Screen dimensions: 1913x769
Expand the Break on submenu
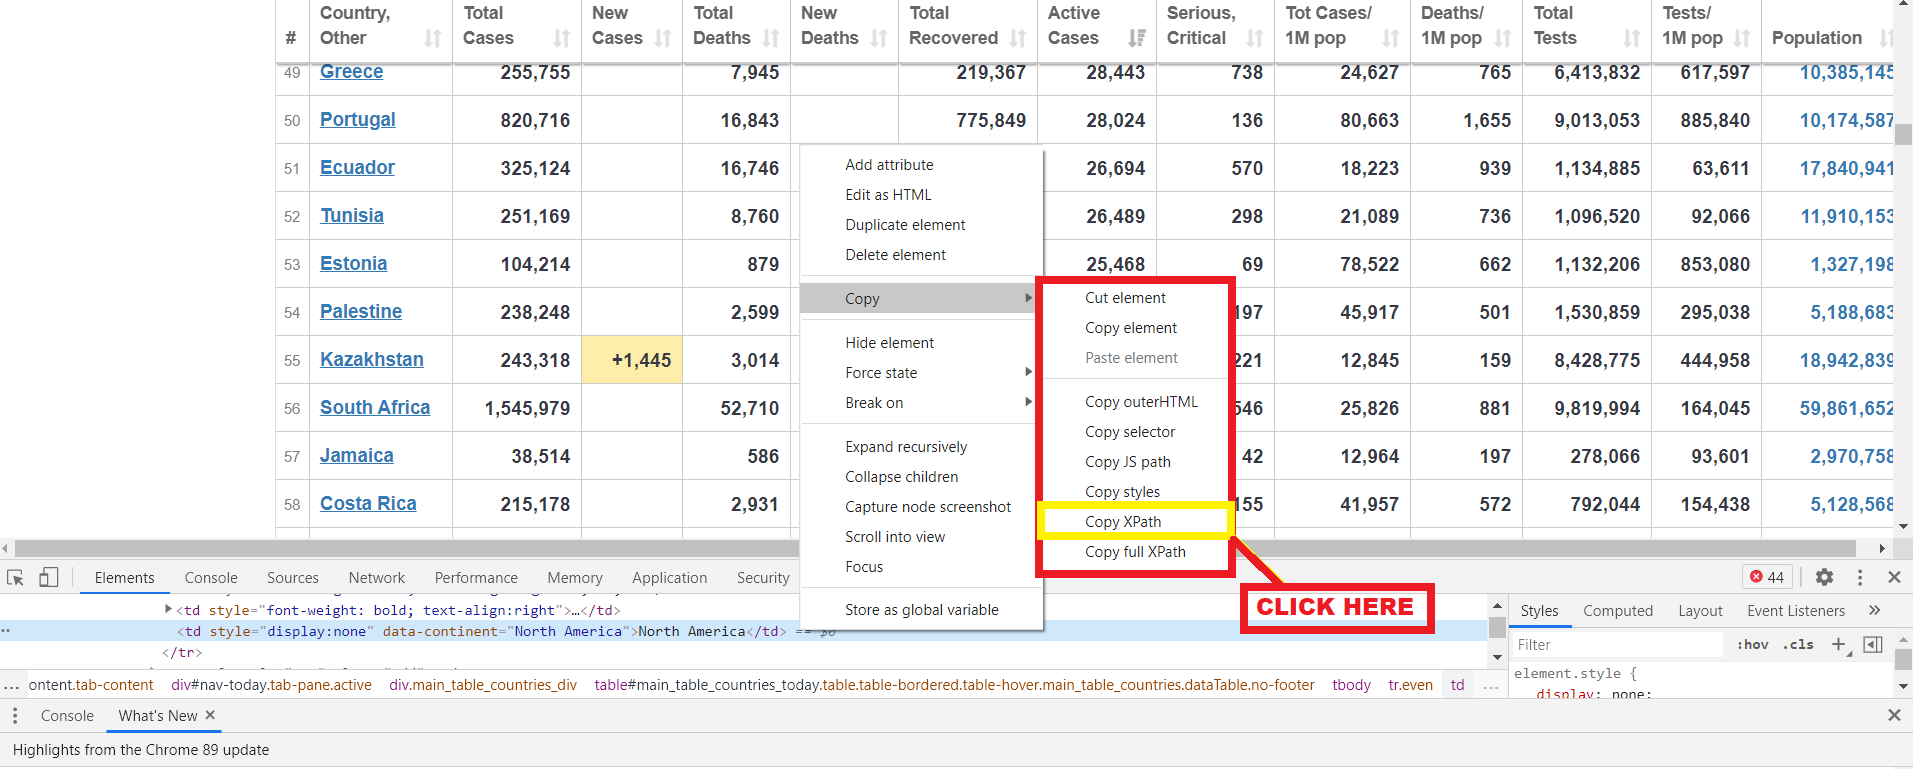point(1028,402)
